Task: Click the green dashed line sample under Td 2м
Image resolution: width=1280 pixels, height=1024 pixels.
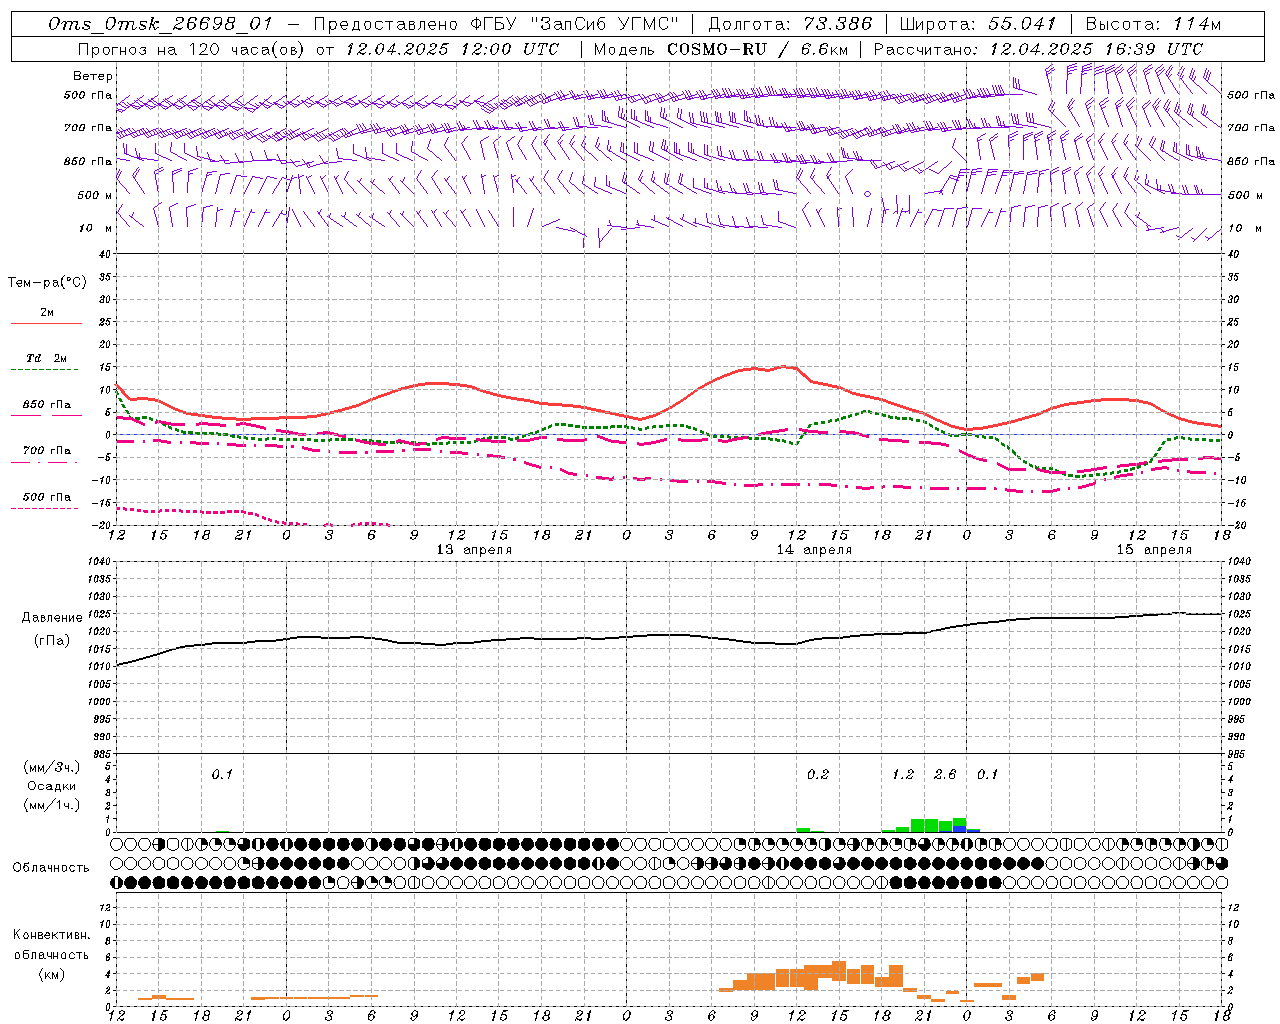Action: [46, 370]
